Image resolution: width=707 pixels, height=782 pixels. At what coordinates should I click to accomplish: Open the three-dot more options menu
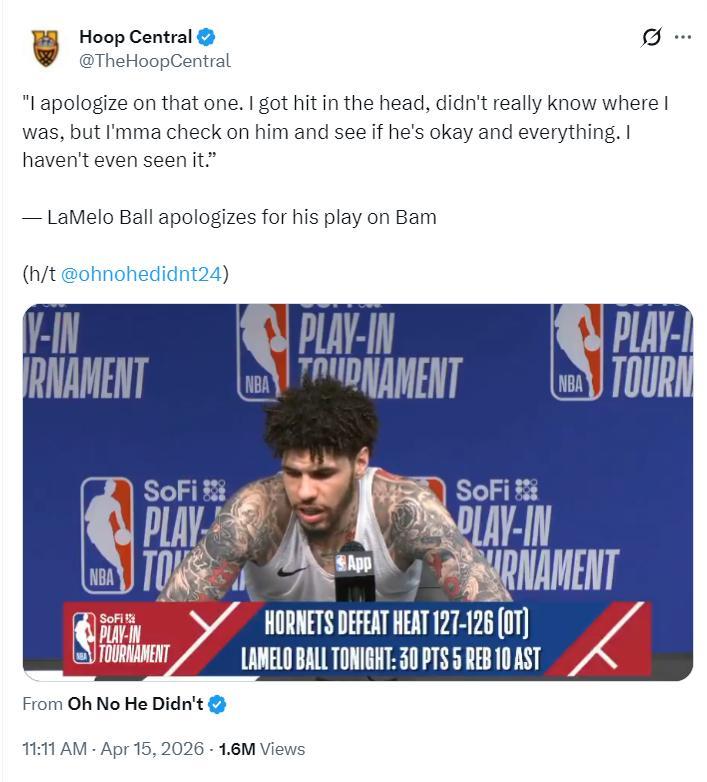(683, 38)
